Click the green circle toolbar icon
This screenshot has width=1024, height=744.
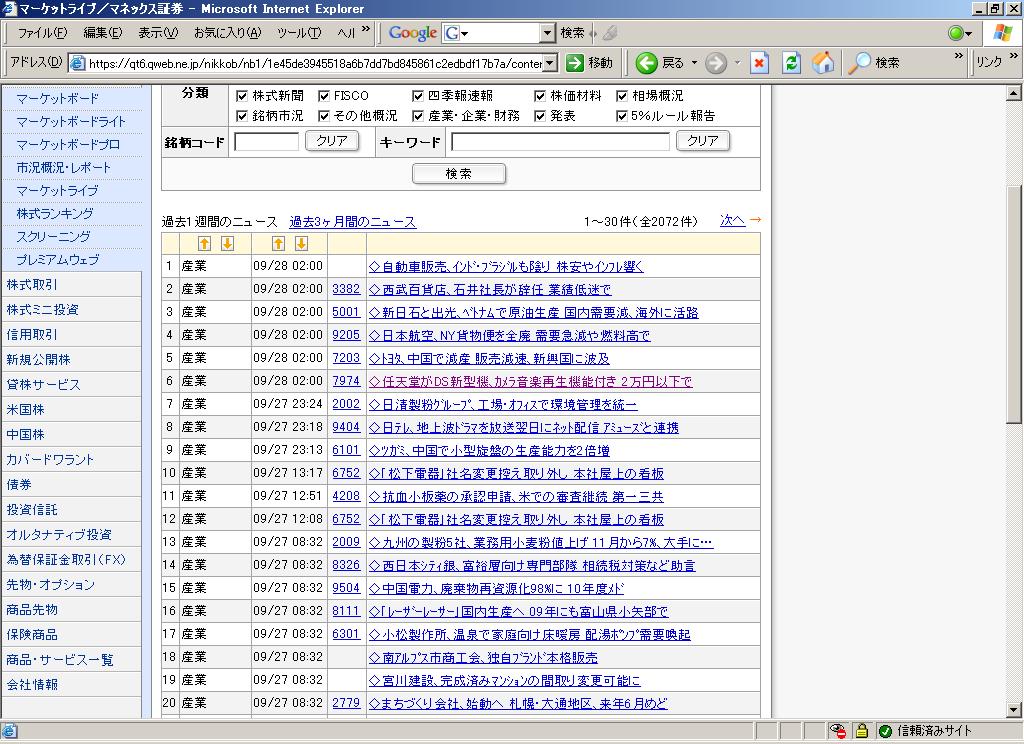click(955, 33)
